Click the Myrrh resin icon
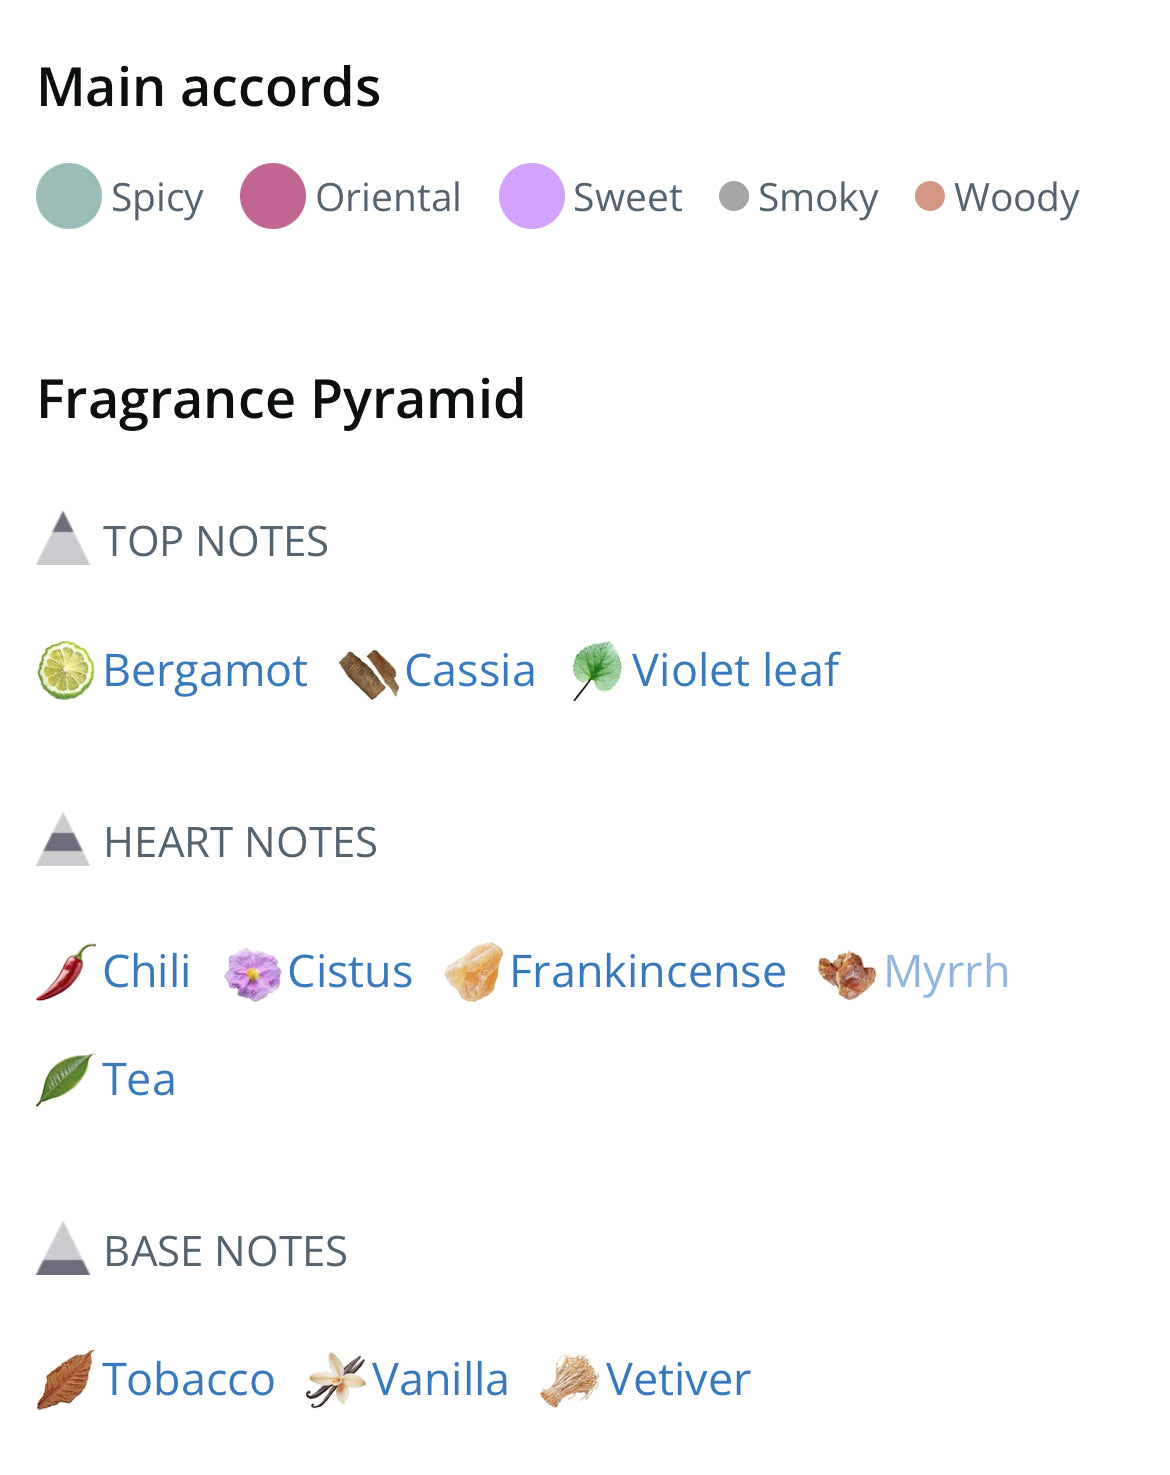 pos(847,975)
